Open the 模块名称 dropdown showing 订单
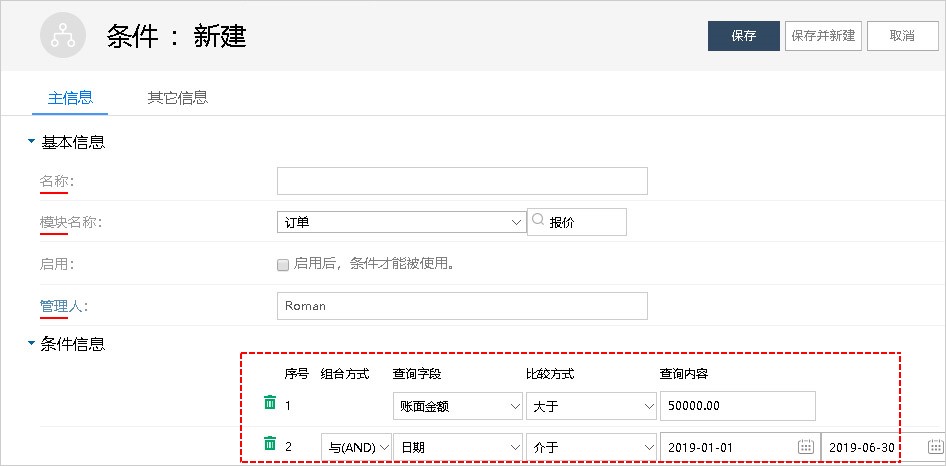This screenshot has width=946, height=466. pos(401,222)
